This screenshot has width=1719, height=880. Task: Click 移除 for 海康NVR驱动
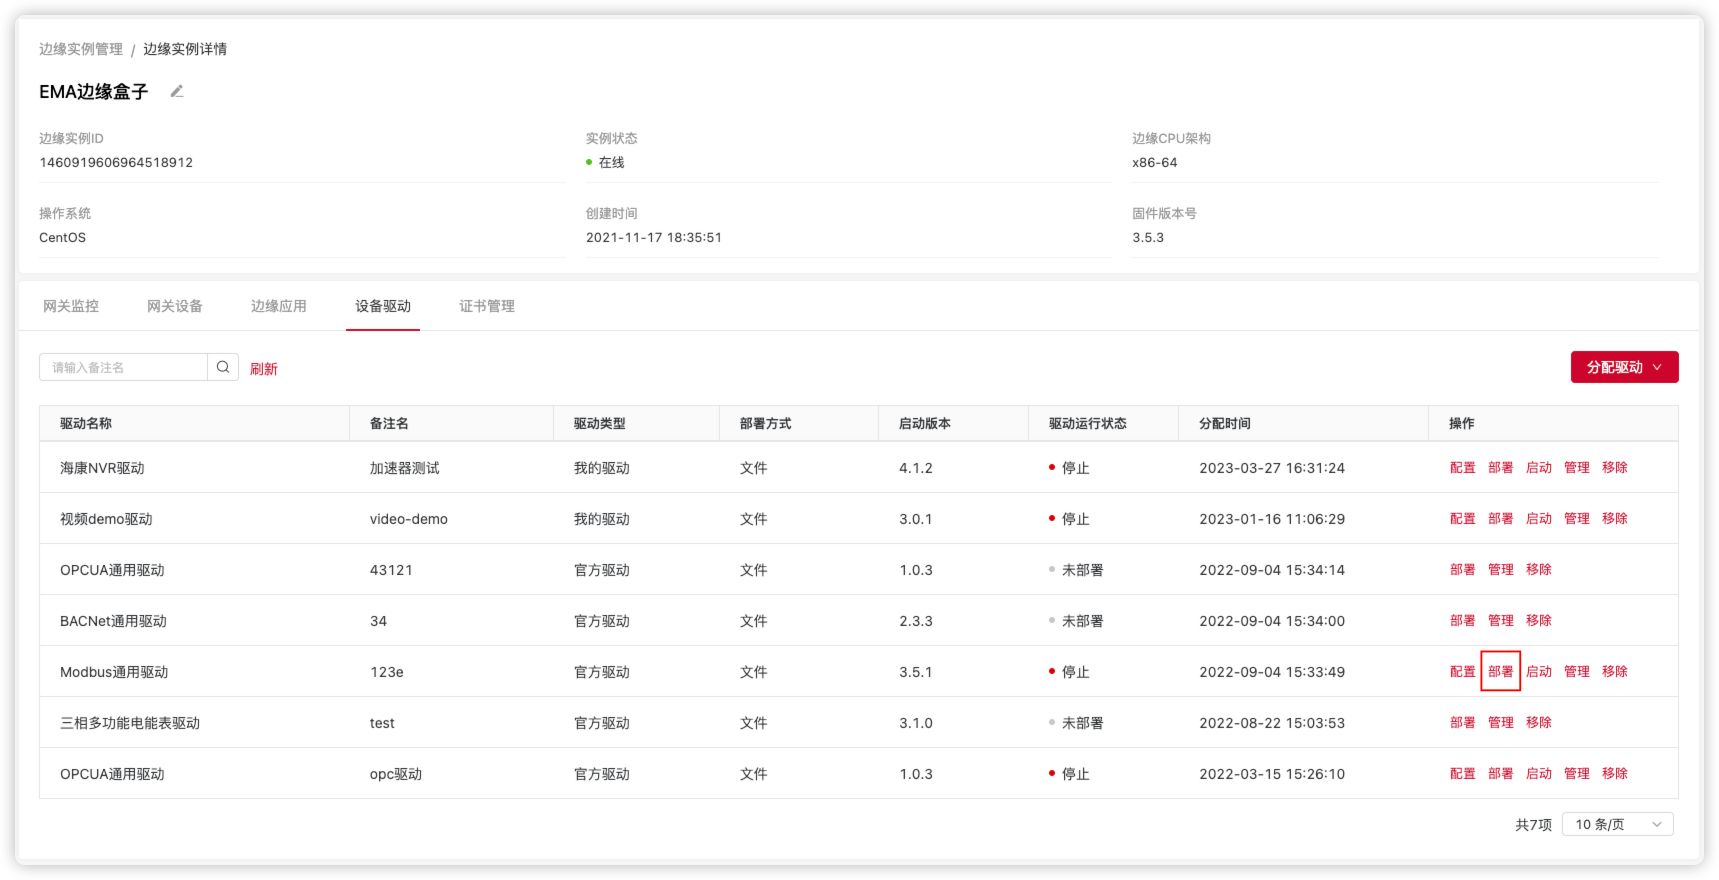(x=1614, y=467)
